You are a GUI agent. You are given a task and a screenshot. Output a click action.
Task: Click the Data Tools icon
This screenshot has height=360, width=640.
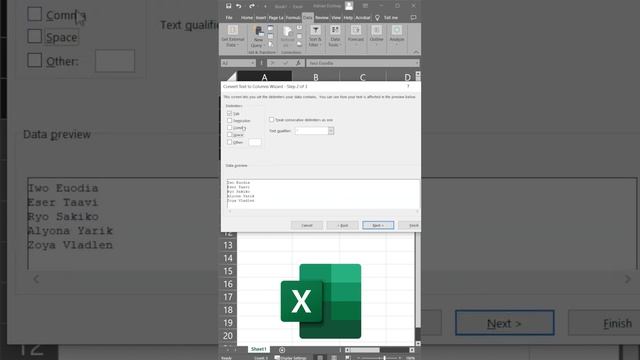[x=335, y=30]
